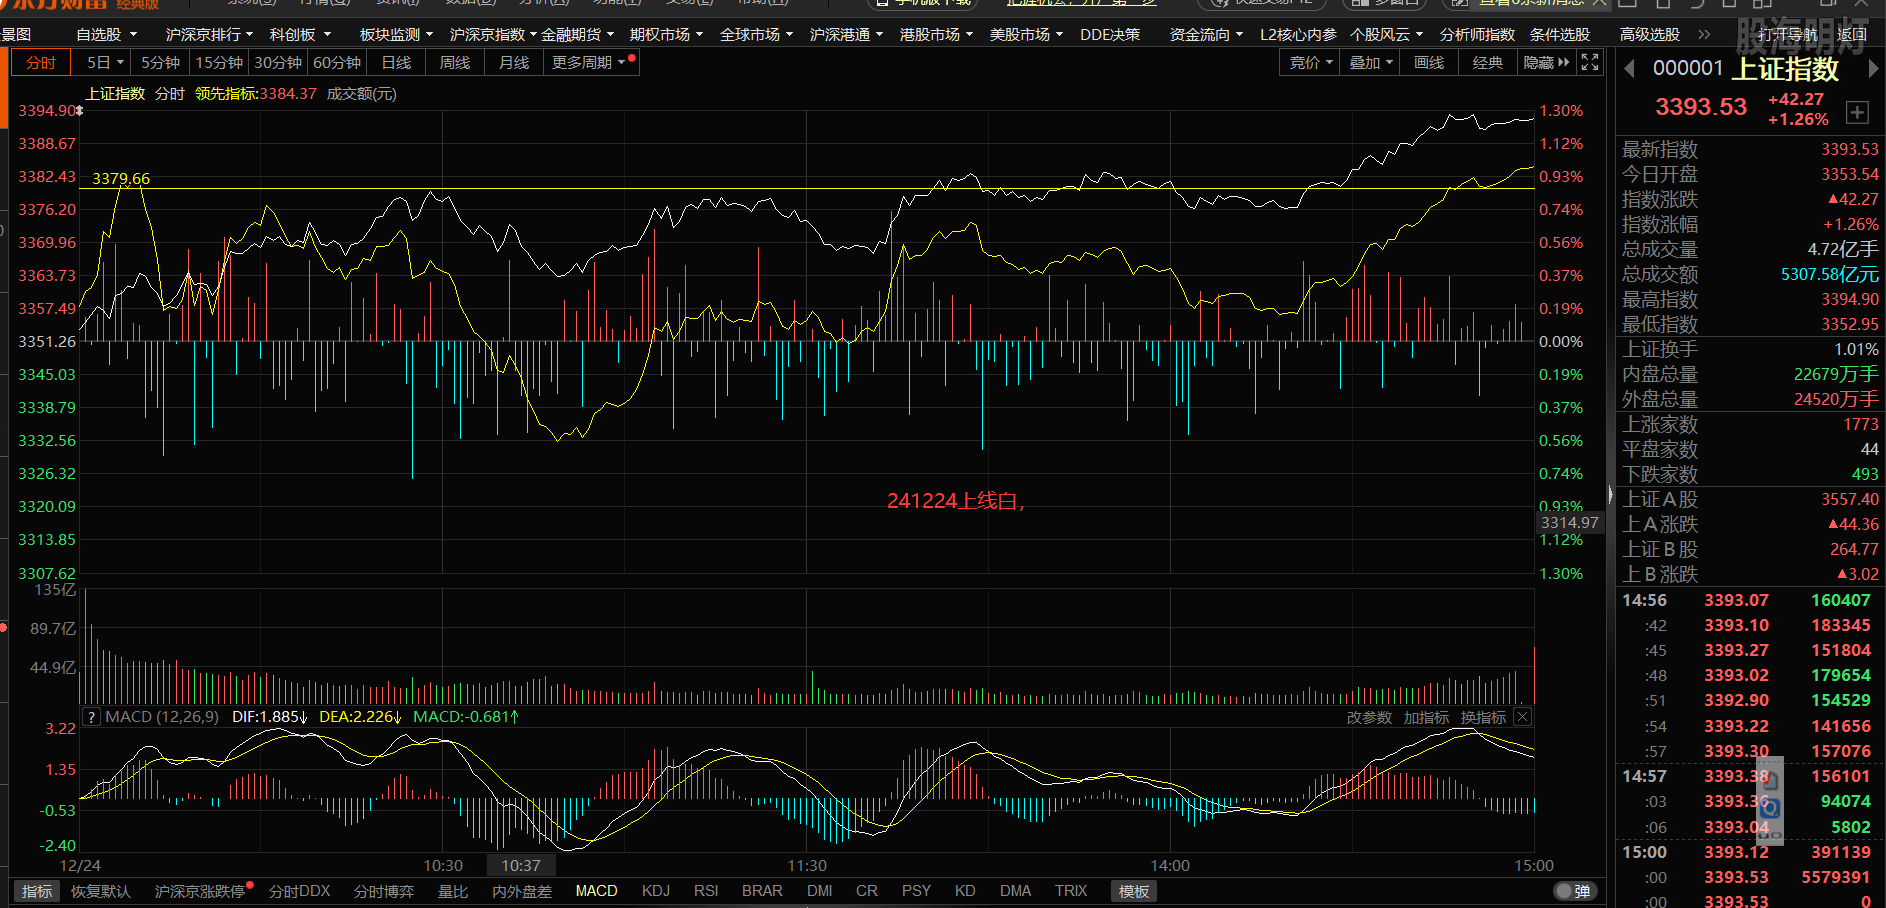Open the 全球市场 menu

point(757,34)
